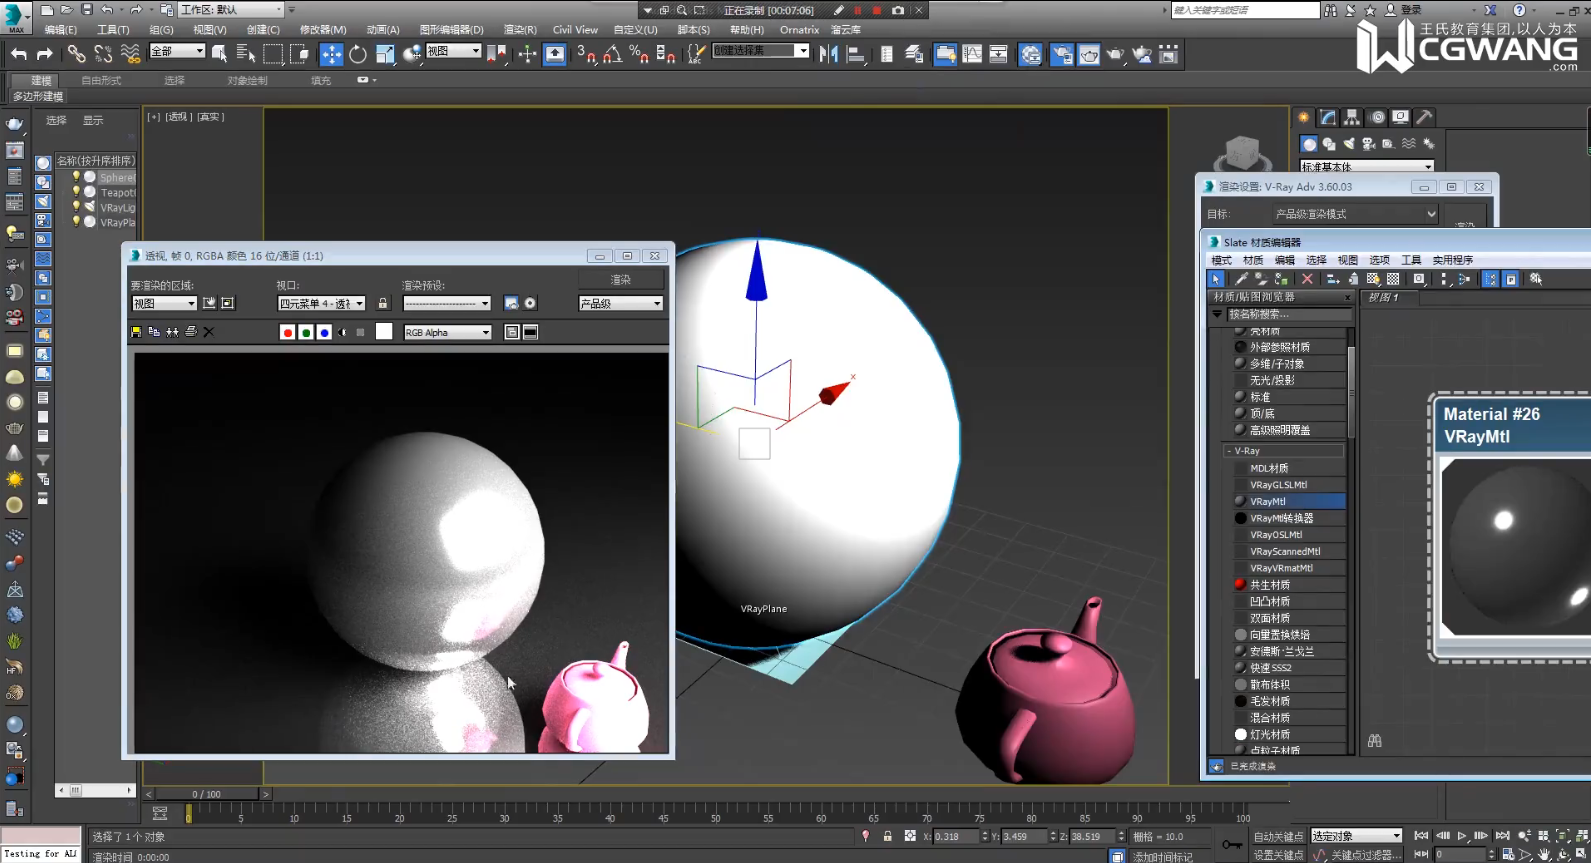
Task: Copy rendered image in frame window
Action: (x=154, y=332)
